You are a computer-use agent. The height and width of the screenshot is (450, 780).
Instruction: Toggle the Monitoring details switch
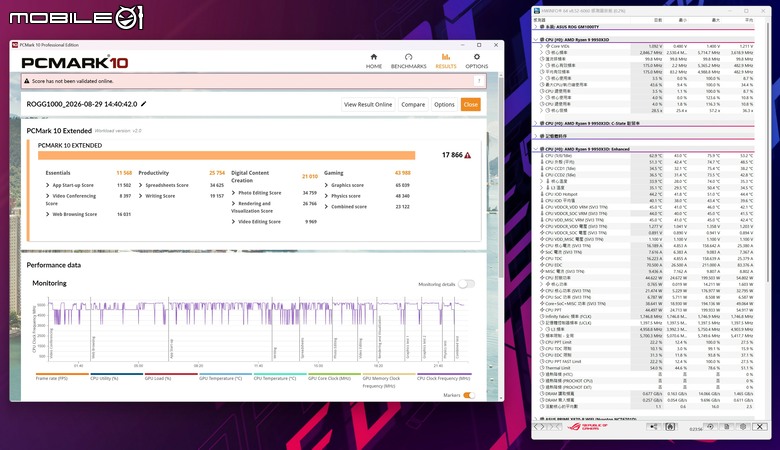(466, 284)
